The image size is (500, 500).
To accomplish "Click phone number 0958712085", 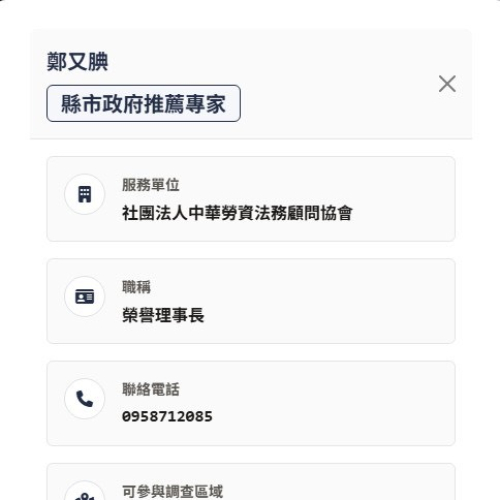I will tap(167, 417).
